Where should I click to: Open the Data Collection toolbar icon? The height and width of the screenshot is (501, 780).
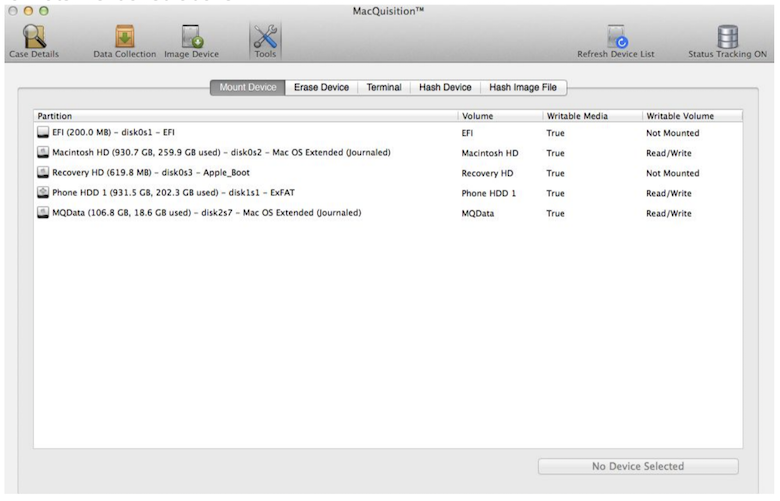(x=124, y=37)
